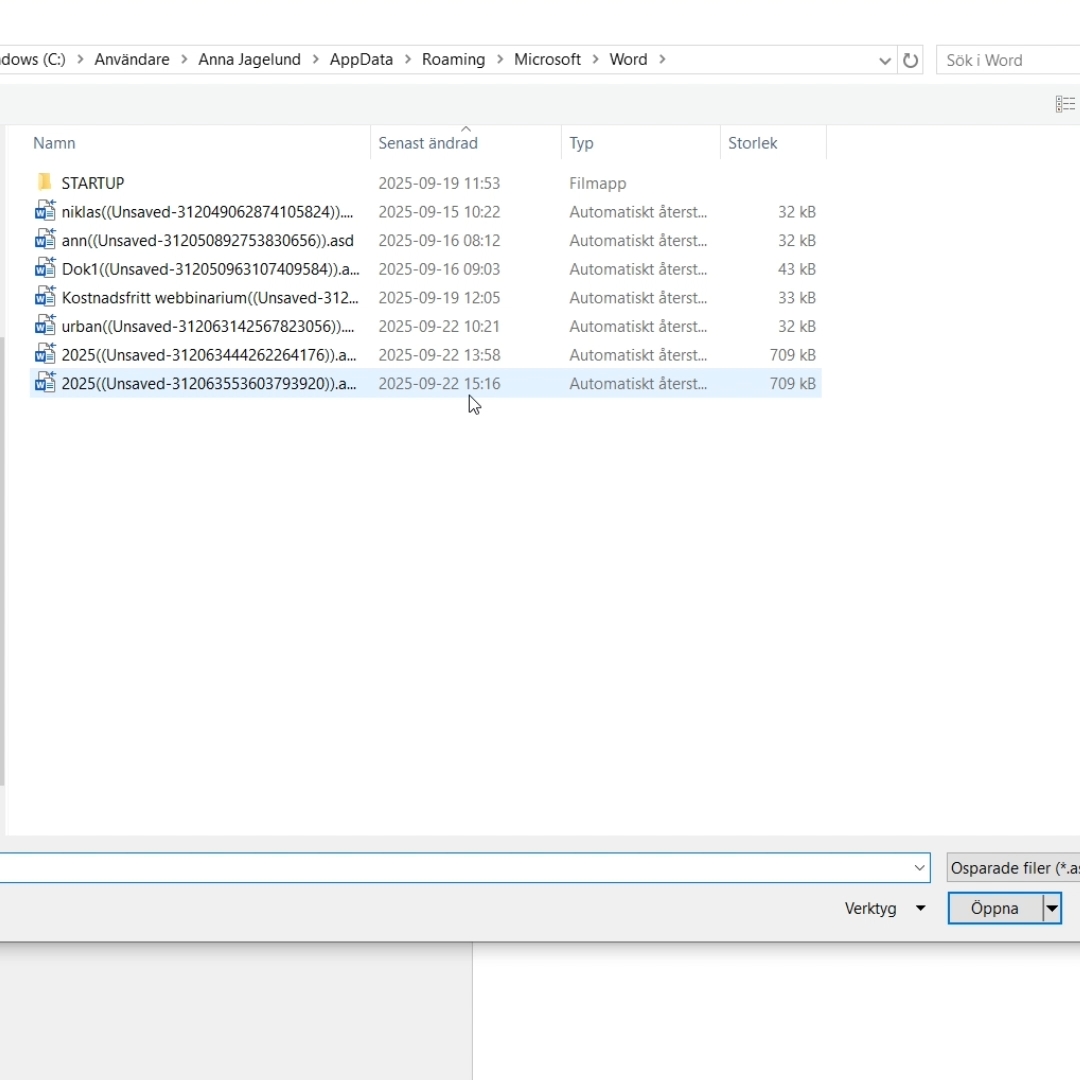Refresh the folder with the reload icon
The width and height of the screenshot is (1080, 1080).
point(910,60)
